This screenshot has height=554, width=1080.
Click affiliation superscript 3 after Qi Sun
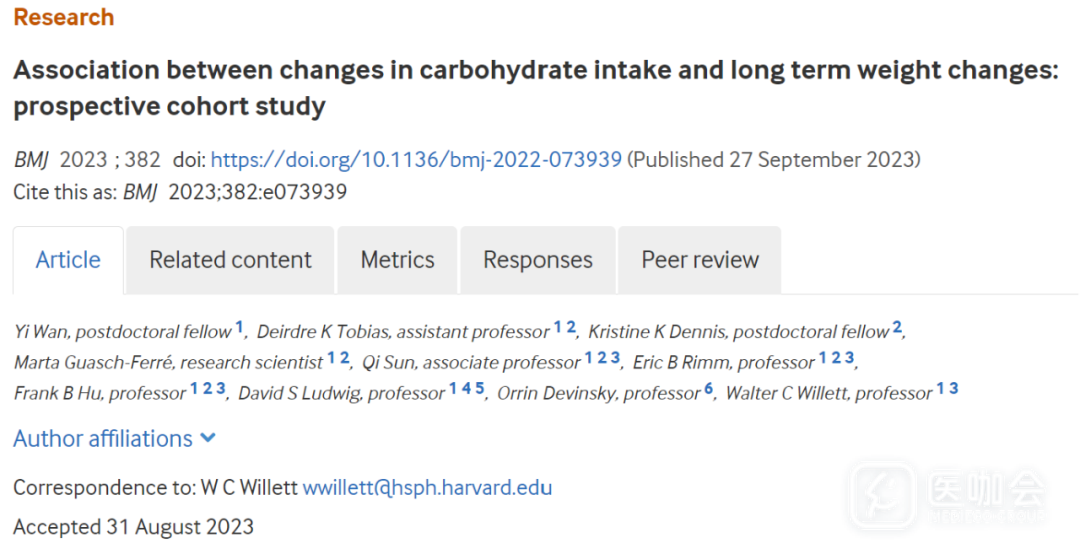[x=615, y=357]
